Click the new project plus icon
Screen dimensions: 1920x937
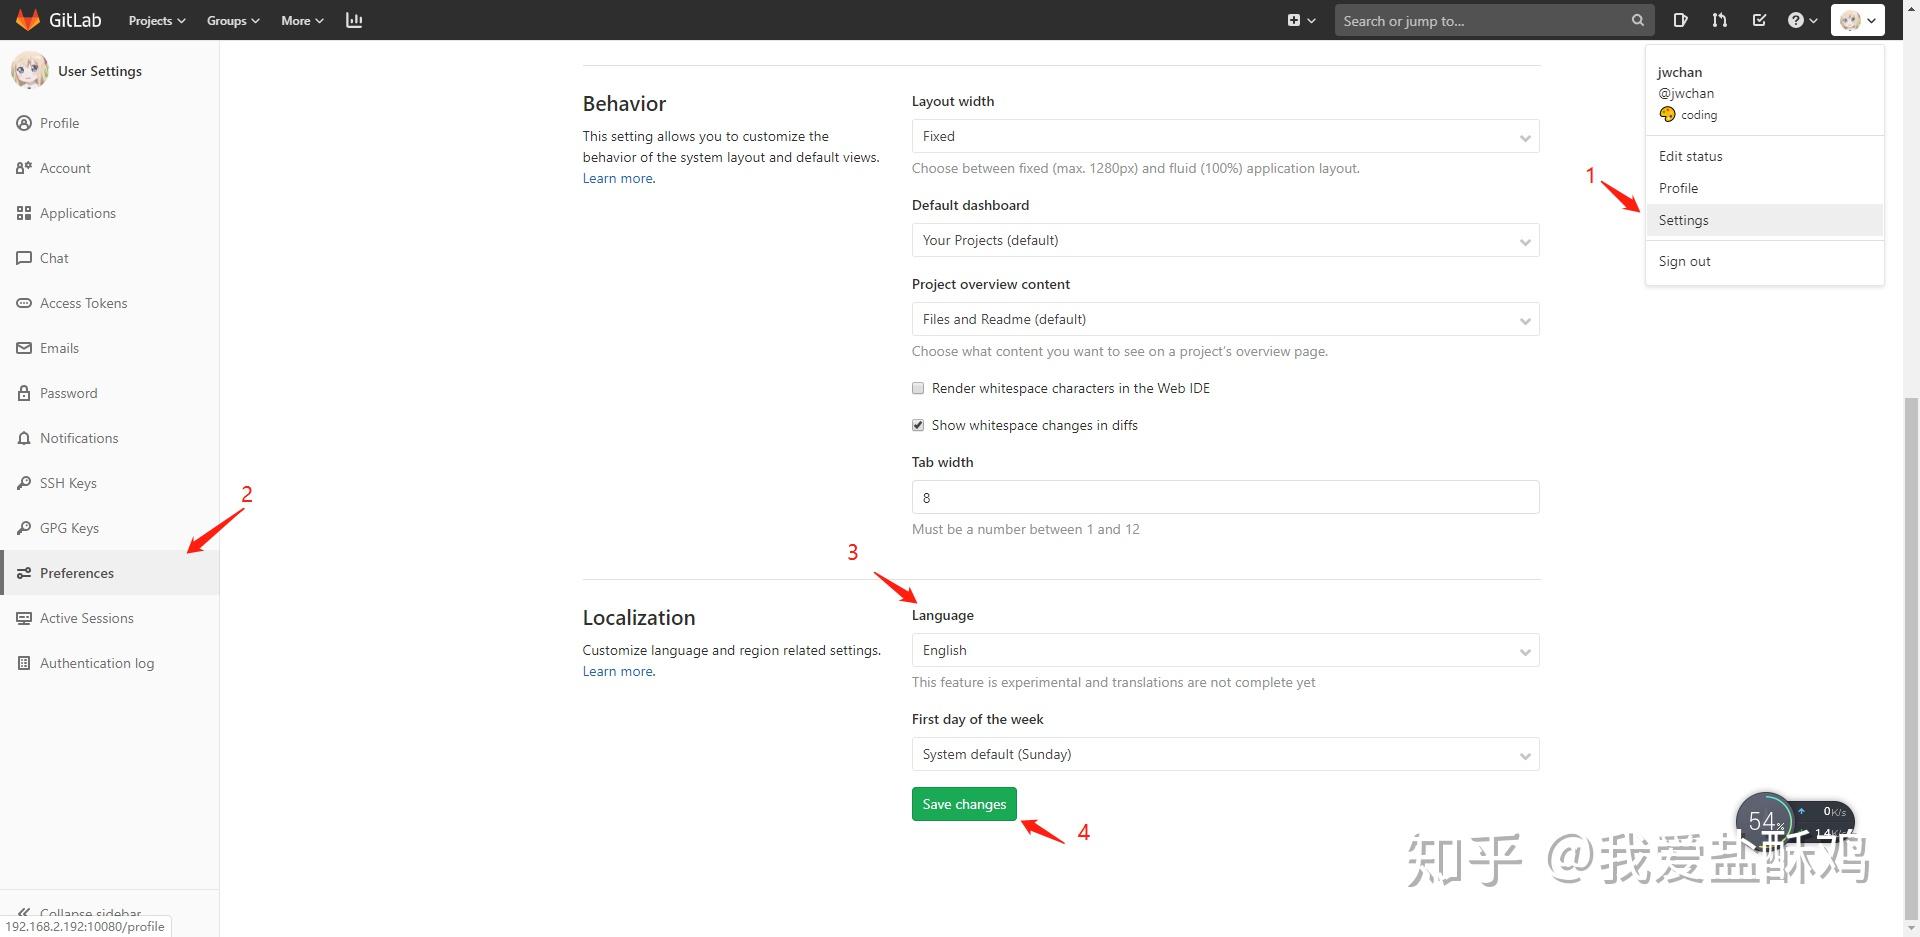(x=1293, y=20)
